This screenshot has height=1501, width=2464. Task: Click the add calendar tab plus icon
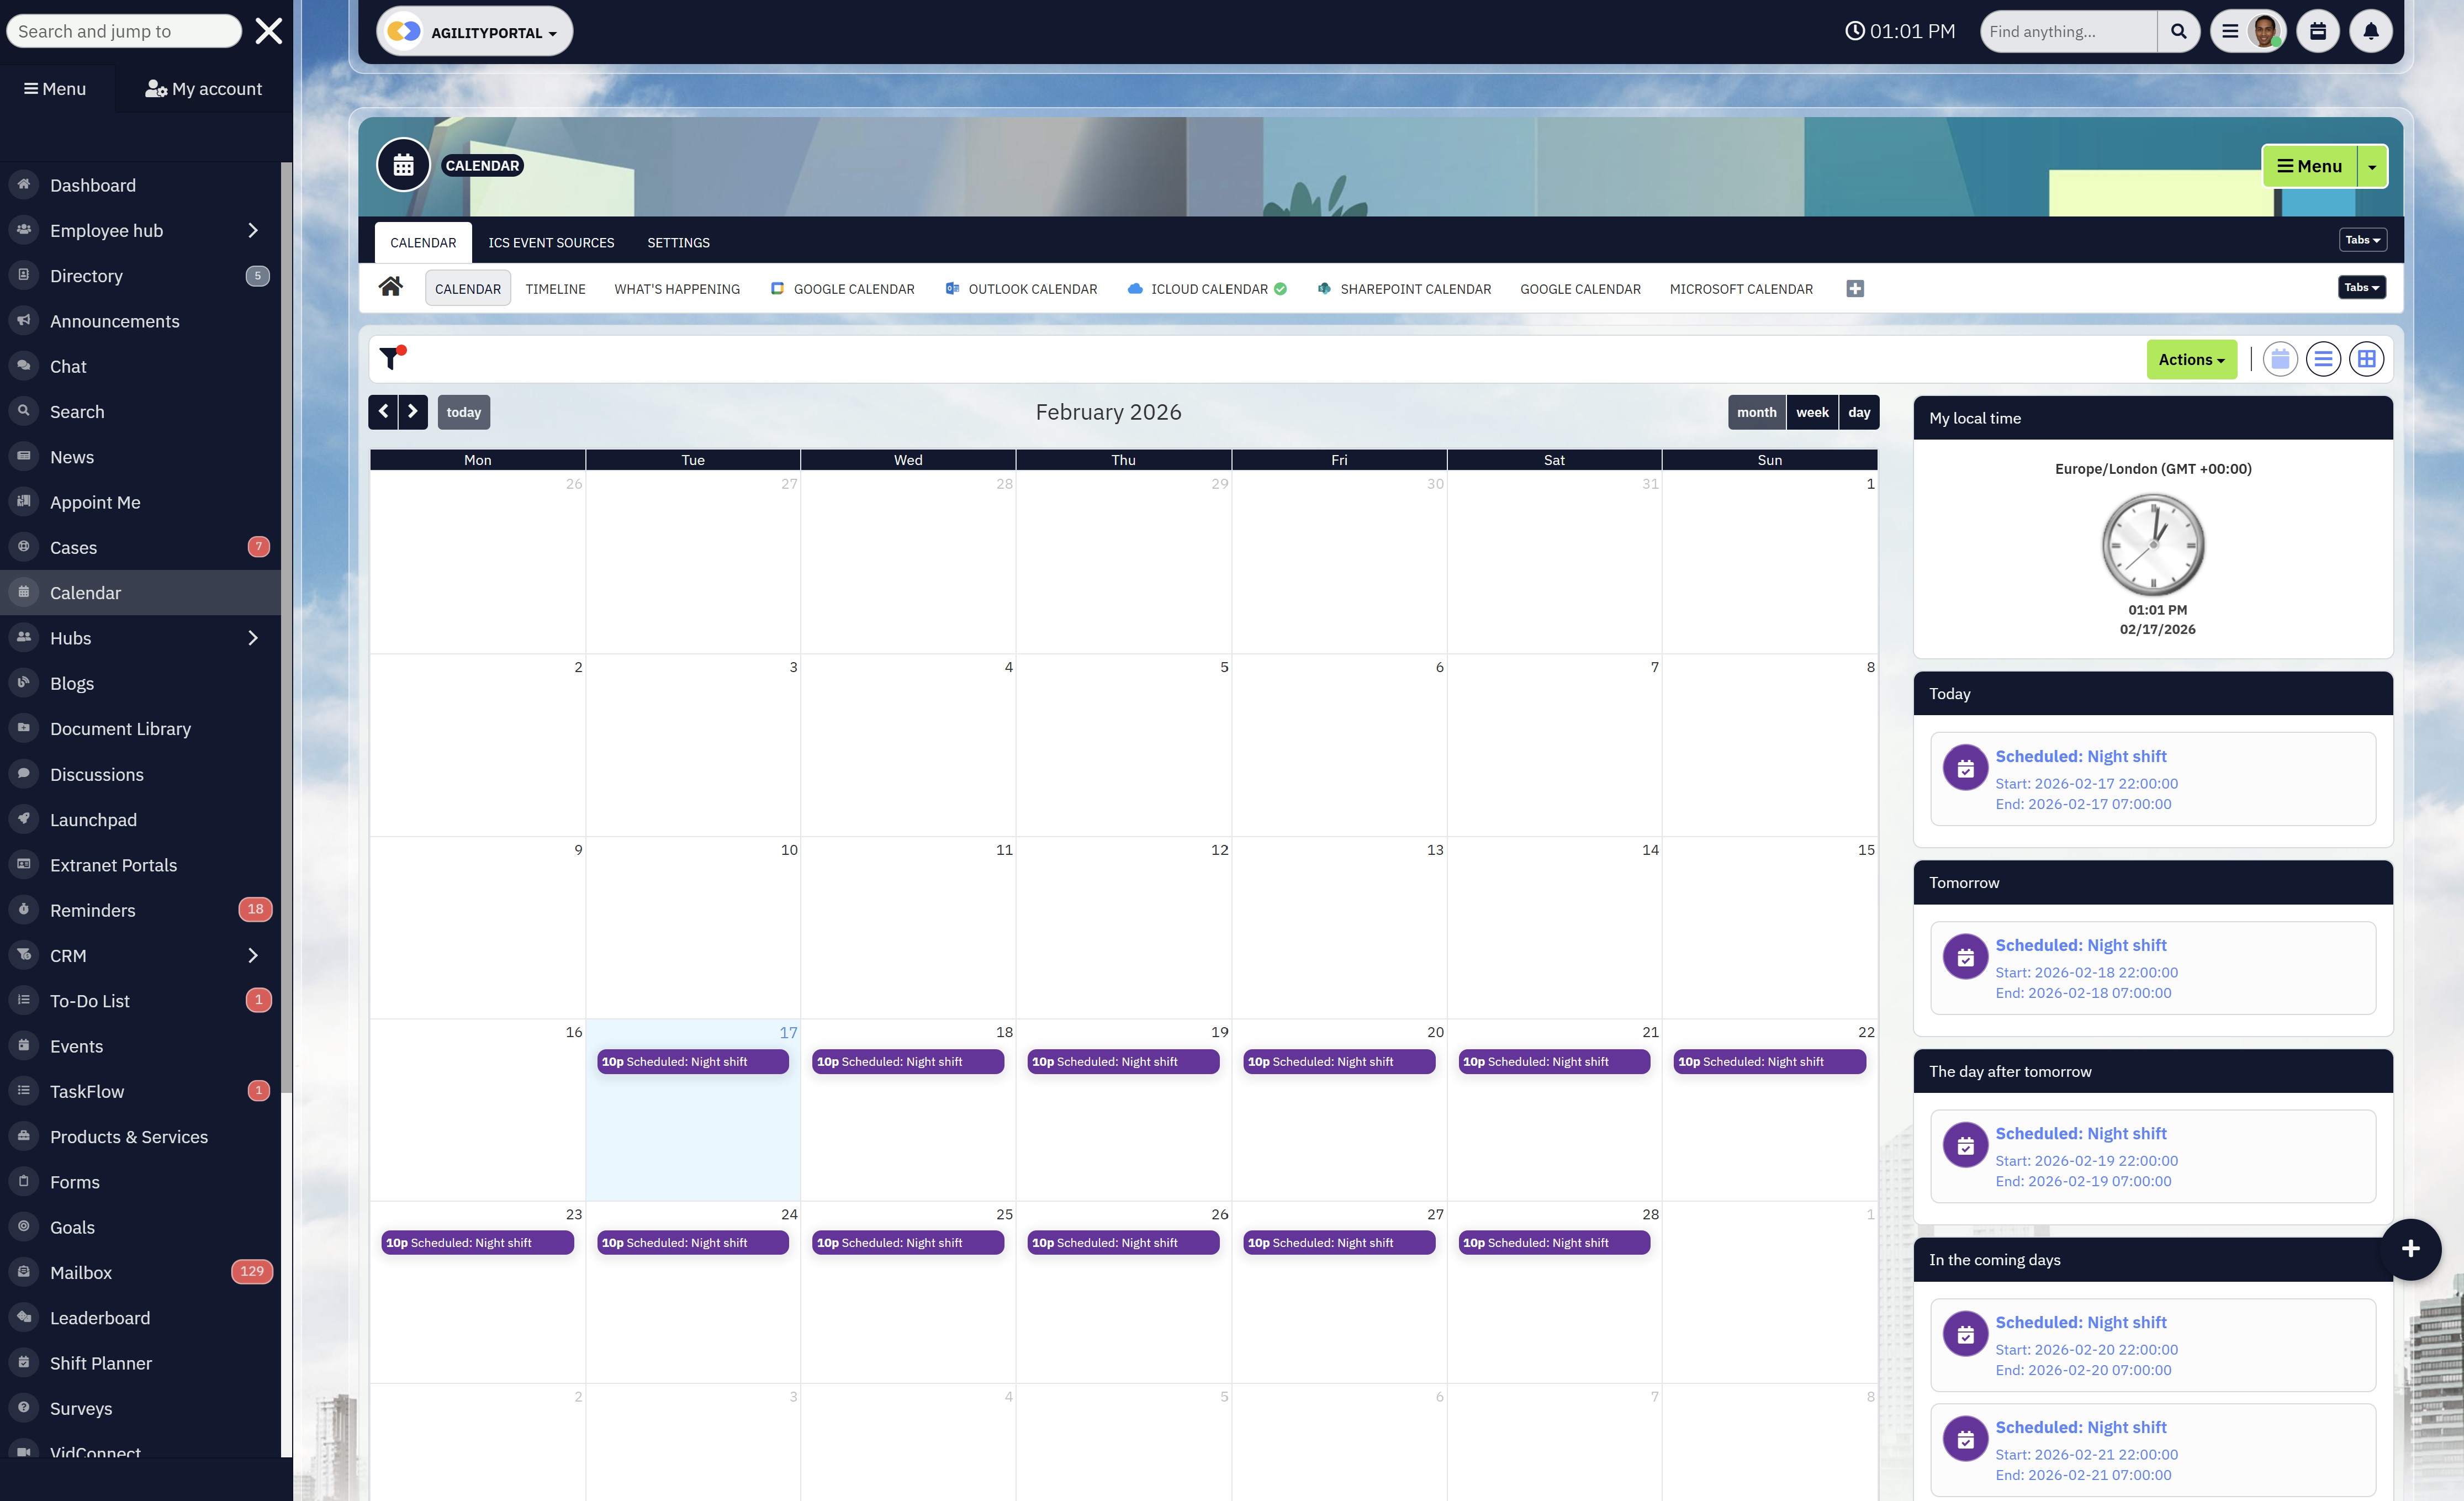click(1854, 289)
